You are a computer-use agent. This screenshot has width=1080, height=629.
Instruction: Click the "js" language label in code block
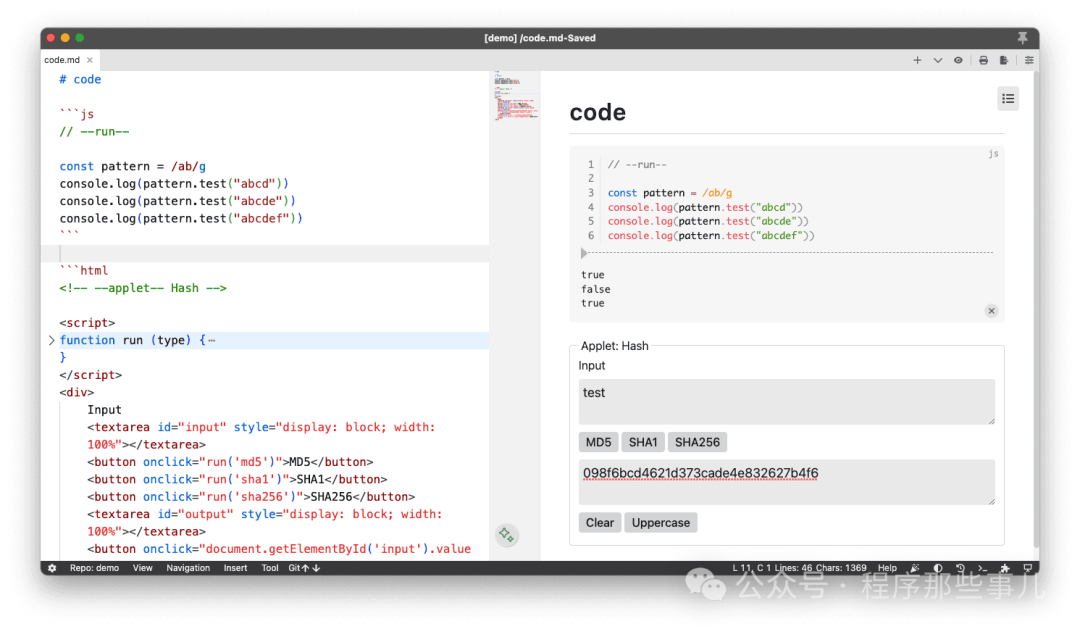(x=993, y=154)
